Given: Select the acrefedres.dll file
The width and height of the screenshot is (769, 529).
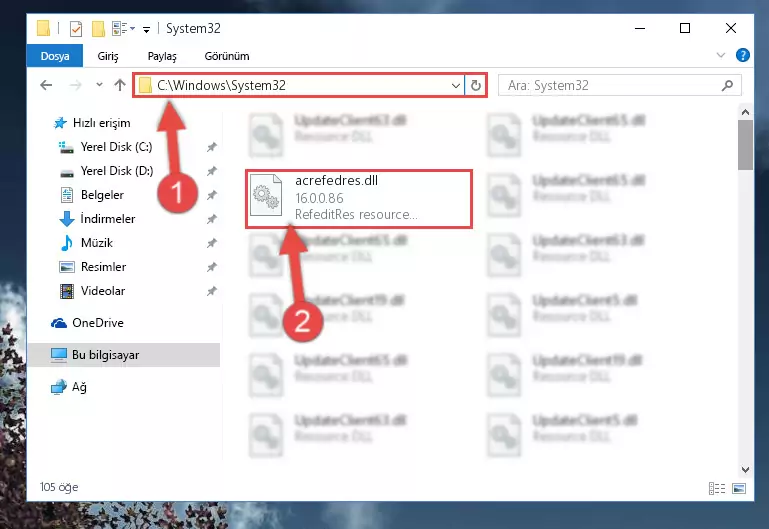Looking at the screenshot, I should [x=359, y=199].
